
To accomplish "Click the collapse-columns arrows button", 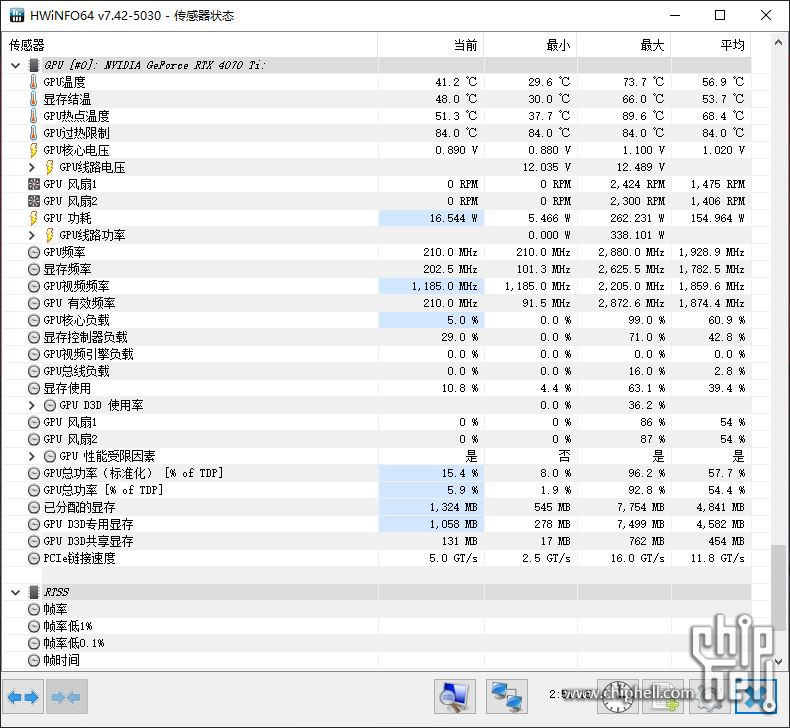I will [x=67, y=697].
